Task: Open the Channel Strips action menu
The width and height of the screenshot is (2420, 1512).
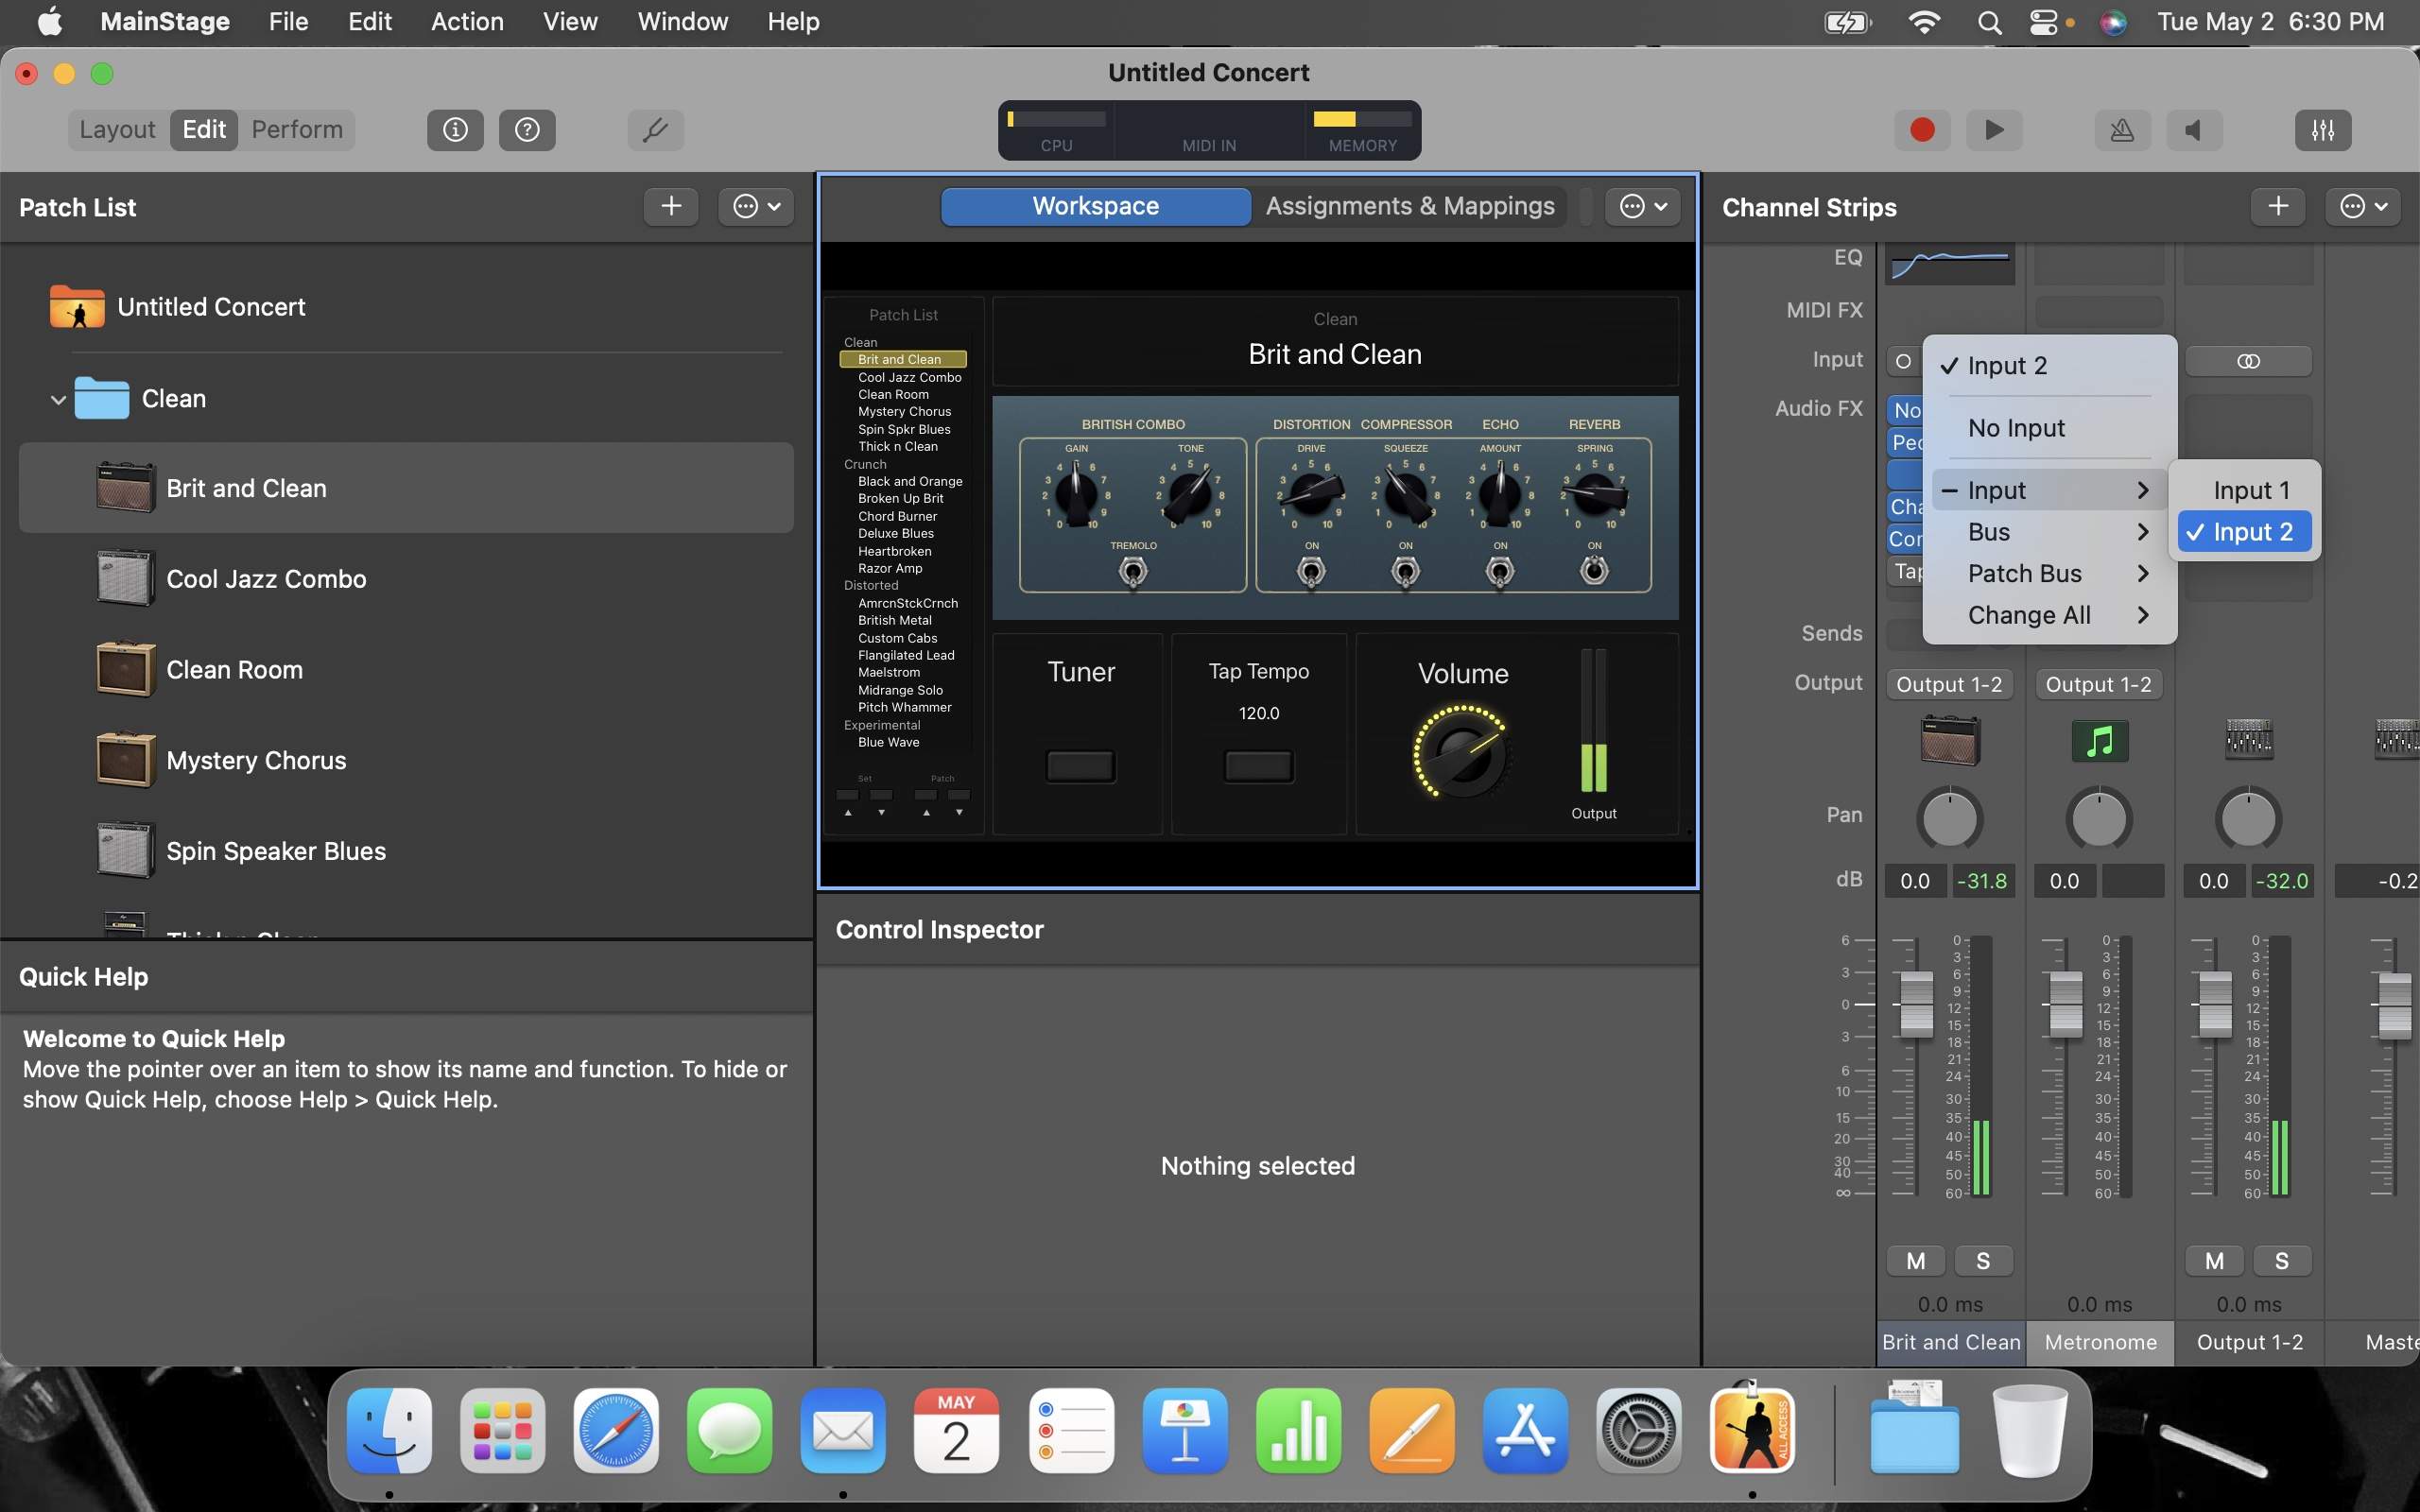Action: click(2363, 207)
